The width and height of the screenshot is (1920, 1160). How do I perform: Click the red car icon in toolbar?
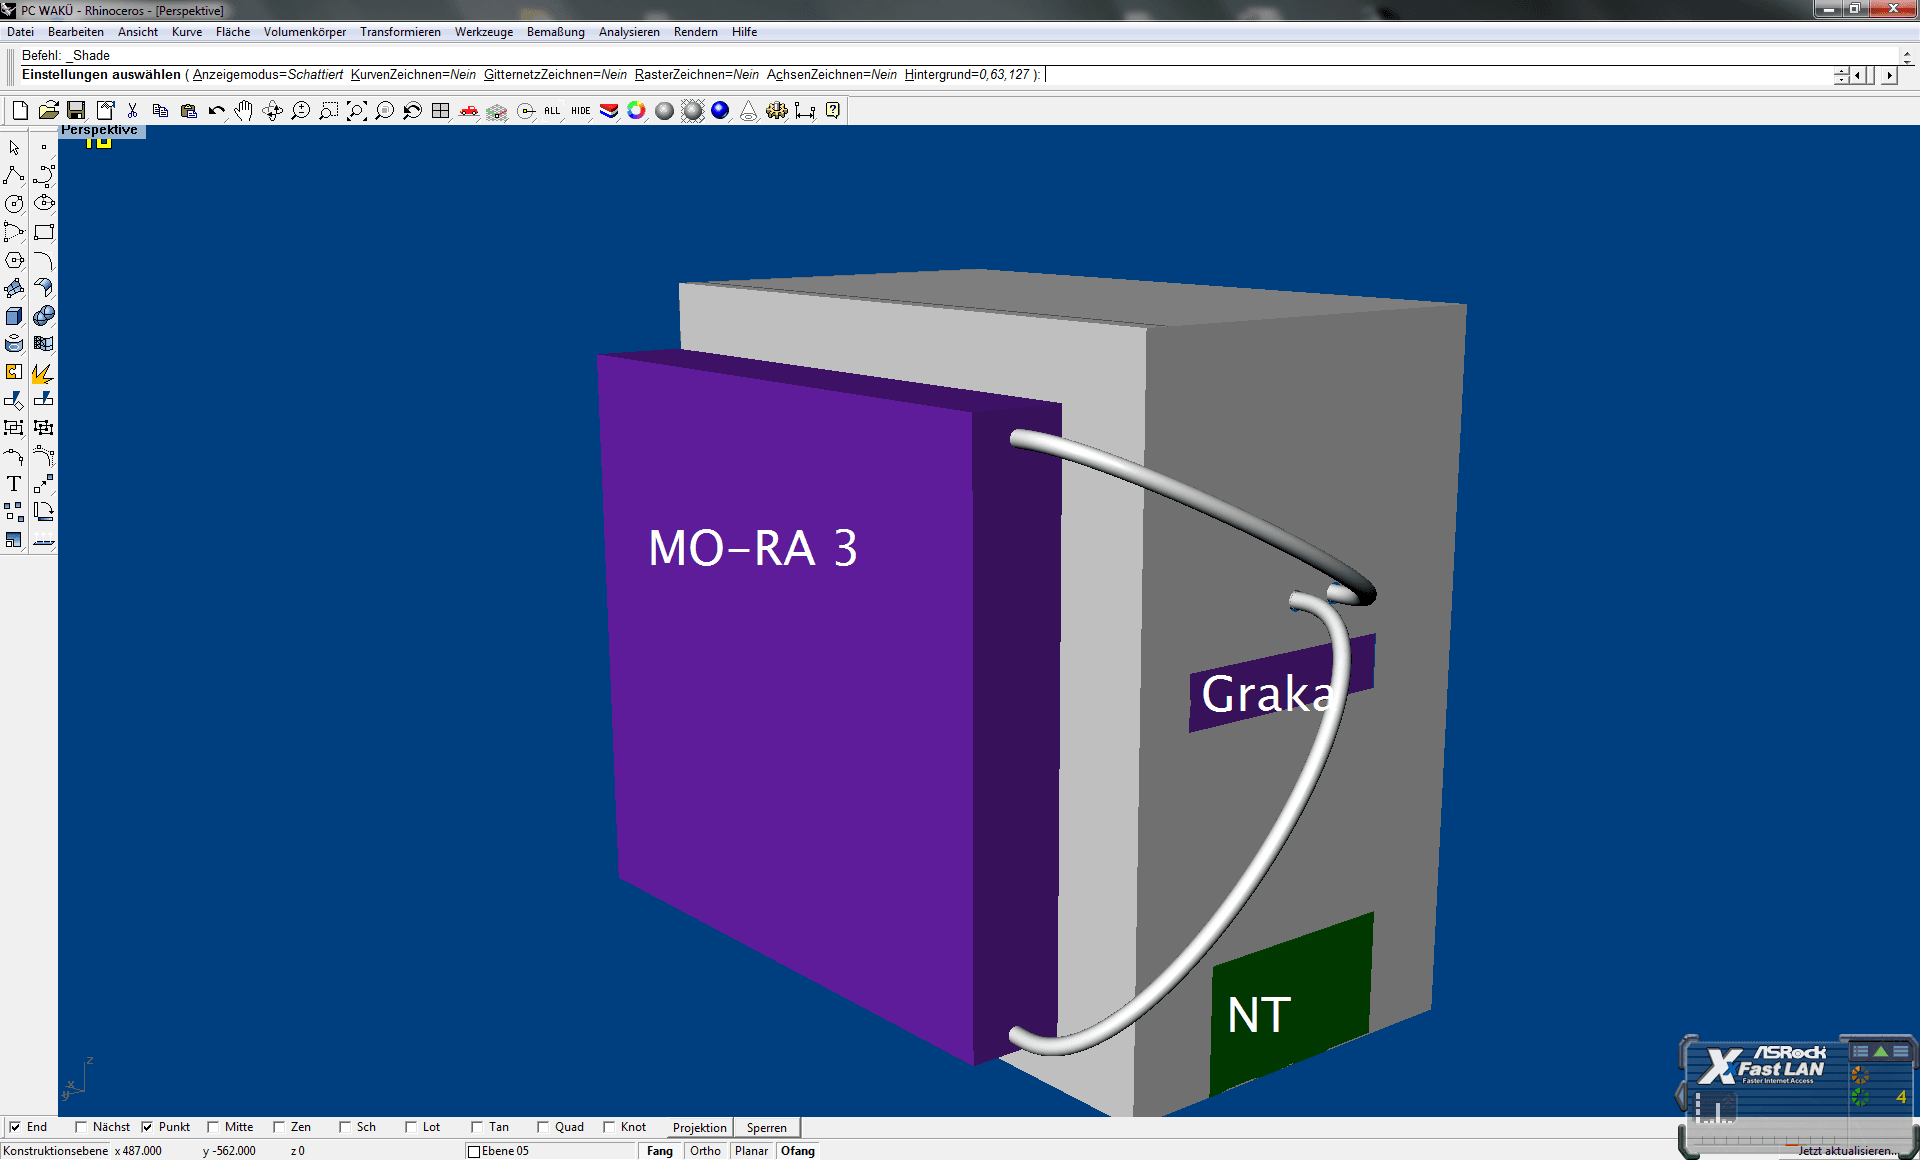coord(468,111)
